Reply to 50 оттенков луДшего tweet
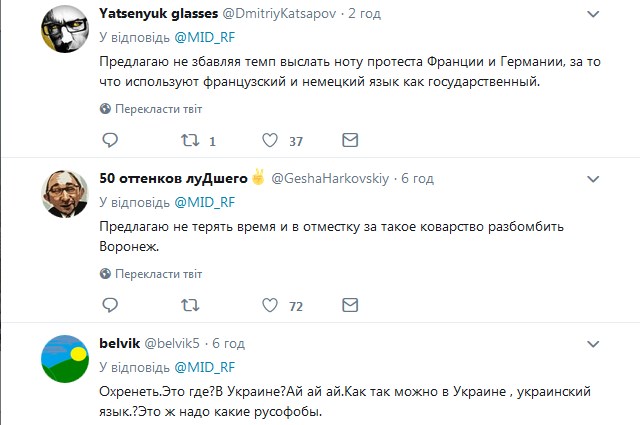640x425 pixels. [107, 306]
